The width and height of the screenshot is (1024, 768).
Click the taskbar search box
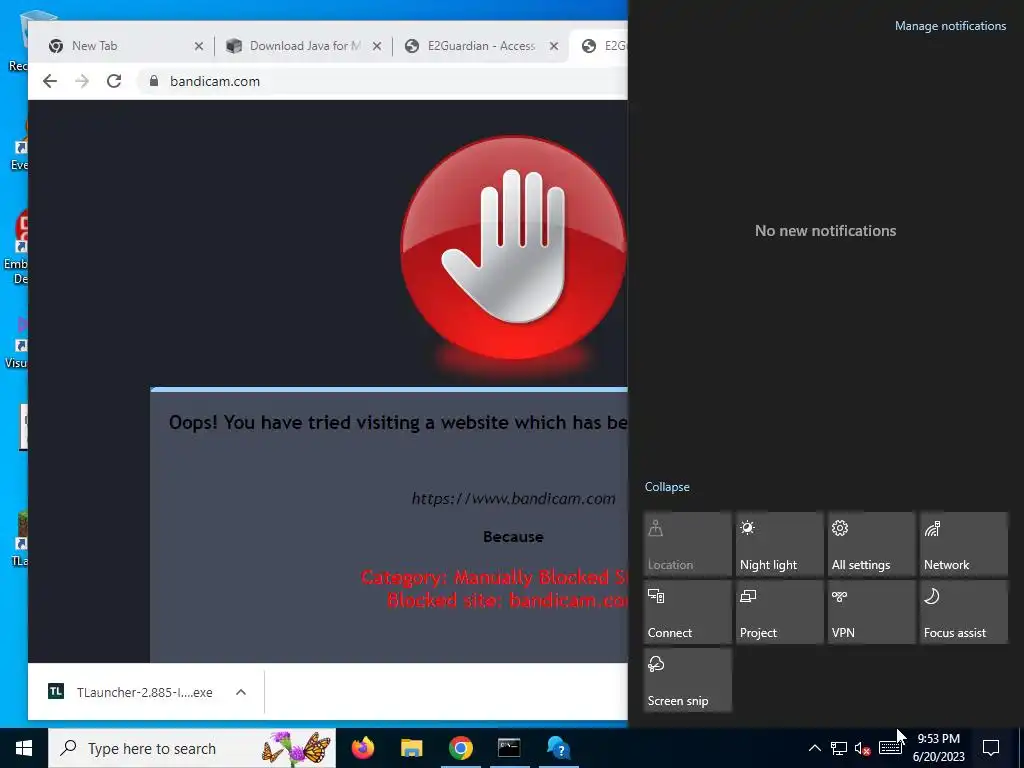pyautogui.click(x=192, y=748)
